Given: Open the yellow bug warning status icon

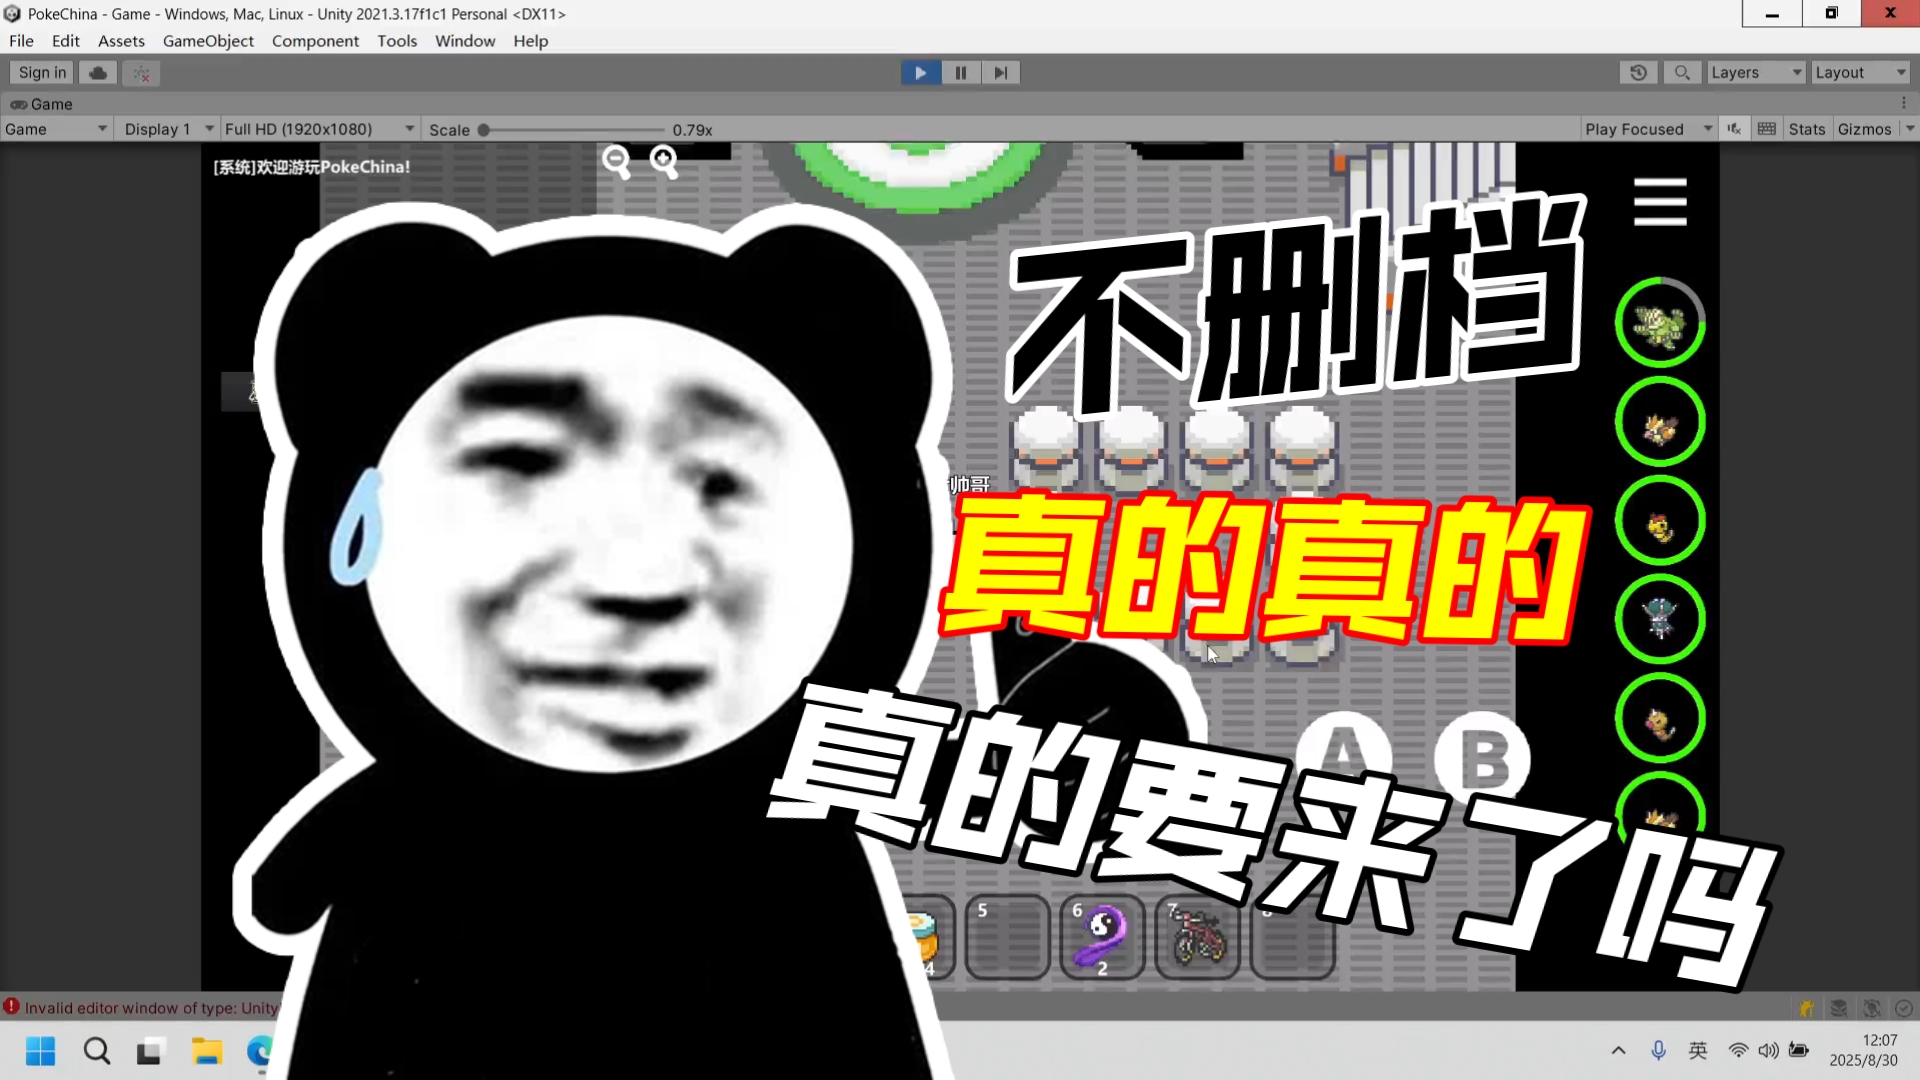Looking at the screenshot, I should [x=1806, y=1008].
